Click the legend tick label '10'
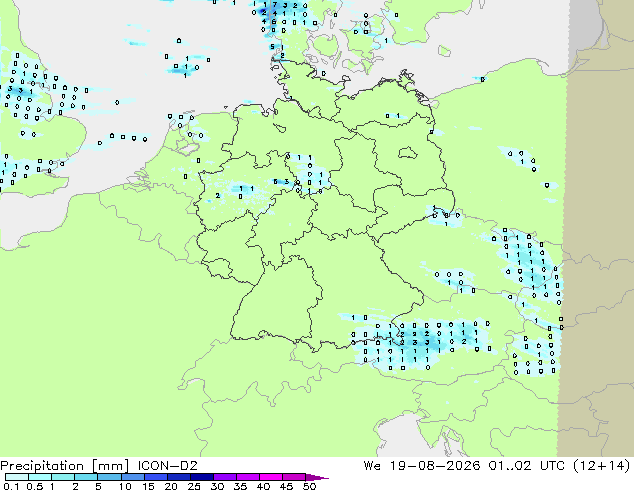The image size is (634, 490). (x=125, y=486)
